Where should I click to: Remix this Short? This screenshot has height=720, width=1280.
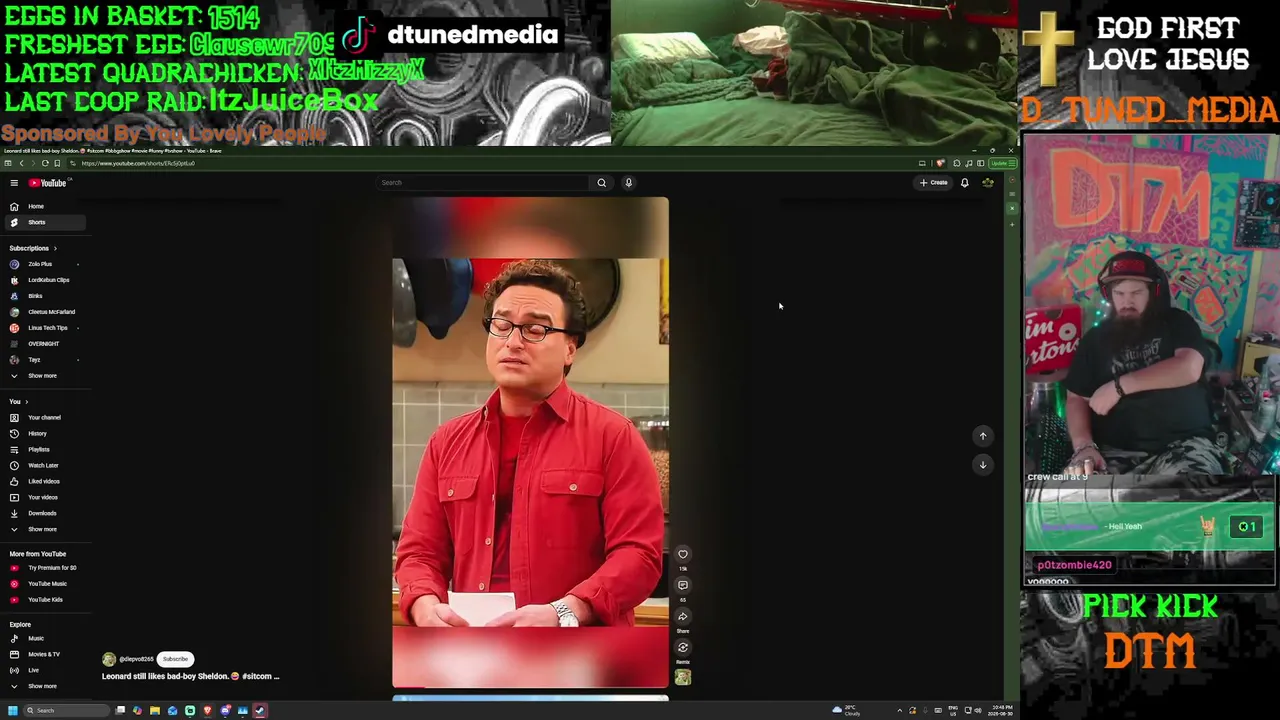coord(683,647)
